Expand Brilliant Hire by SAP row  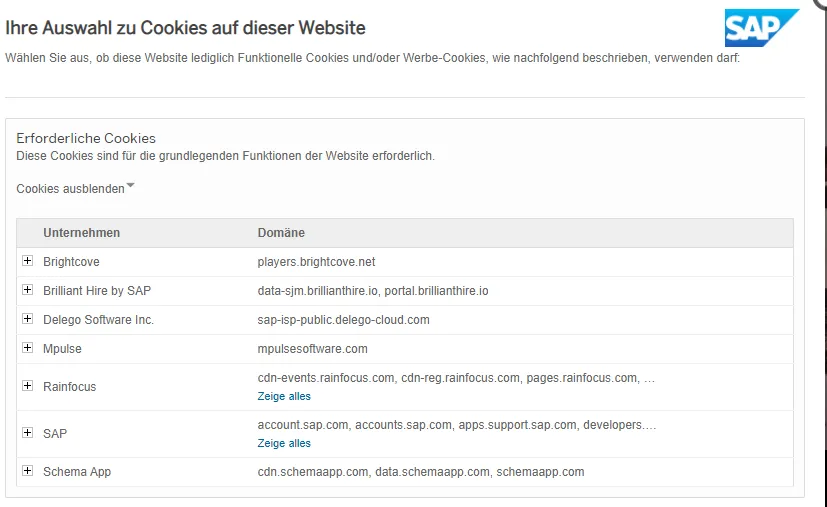(27, 291)
